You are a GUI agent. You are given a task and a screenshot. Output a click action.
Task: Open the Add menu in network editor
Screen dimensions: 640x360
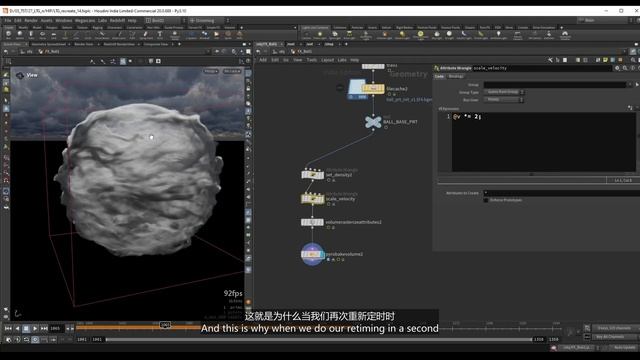[x=263, y=60]
